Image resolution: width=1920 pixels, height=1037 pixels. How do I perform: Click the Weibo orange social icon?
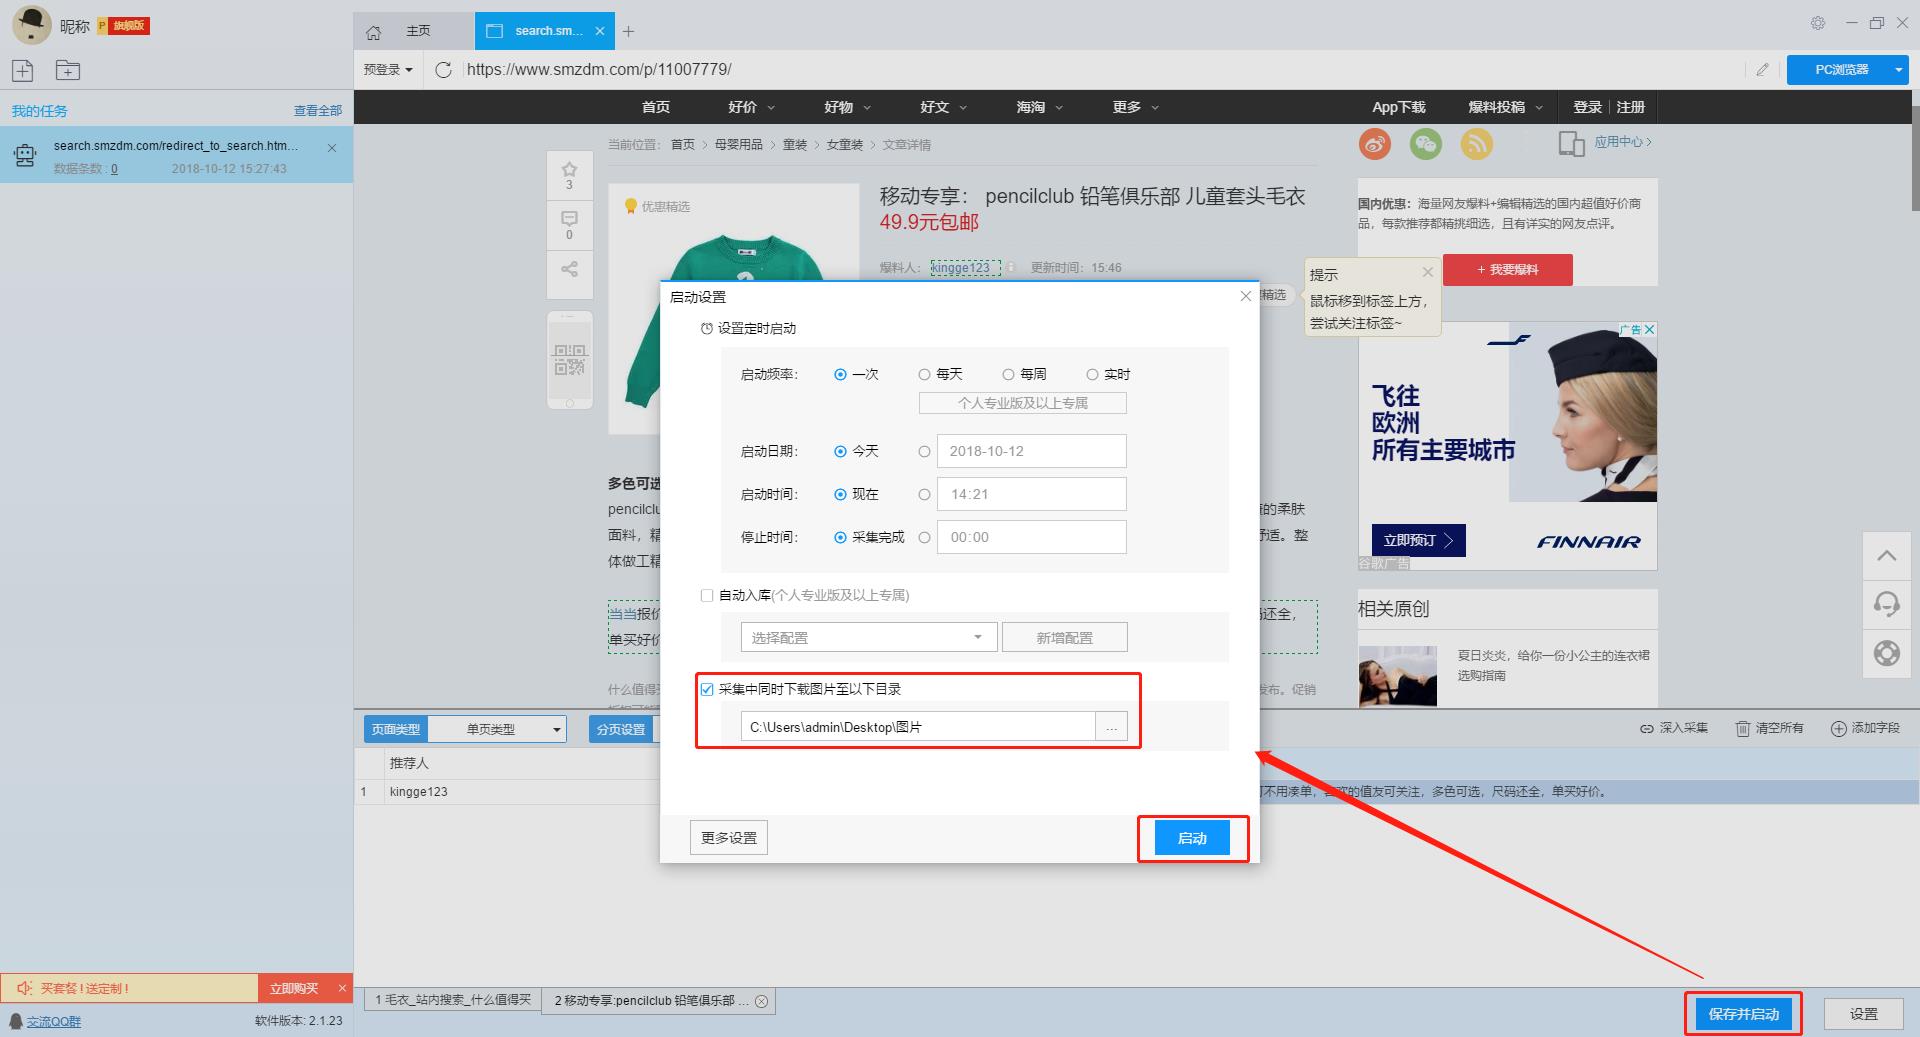click(1375, 144)
